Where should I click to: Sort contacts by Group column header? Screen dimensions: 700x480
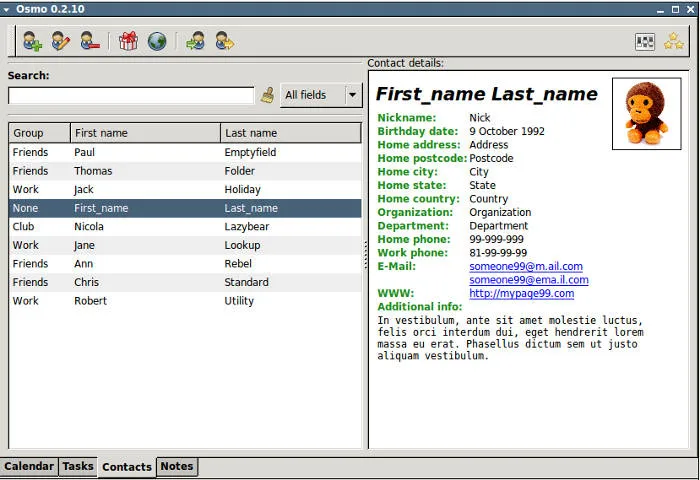(x=39, y=133)
